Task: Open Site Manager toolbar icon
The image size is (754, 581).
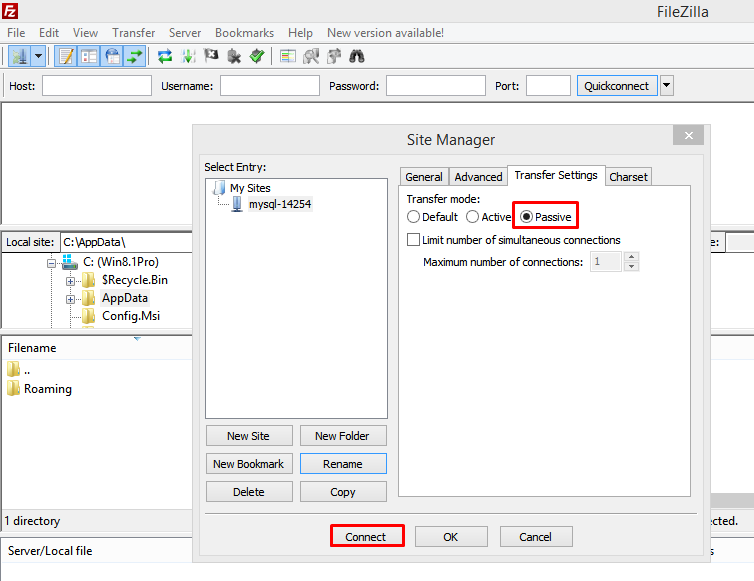Action: (18, 57)
